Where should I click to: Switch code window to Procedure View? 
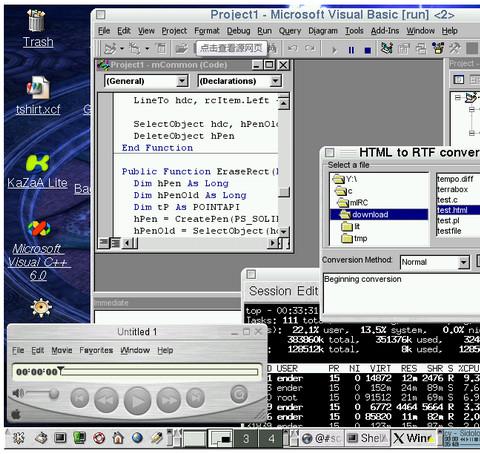(104, 243)
